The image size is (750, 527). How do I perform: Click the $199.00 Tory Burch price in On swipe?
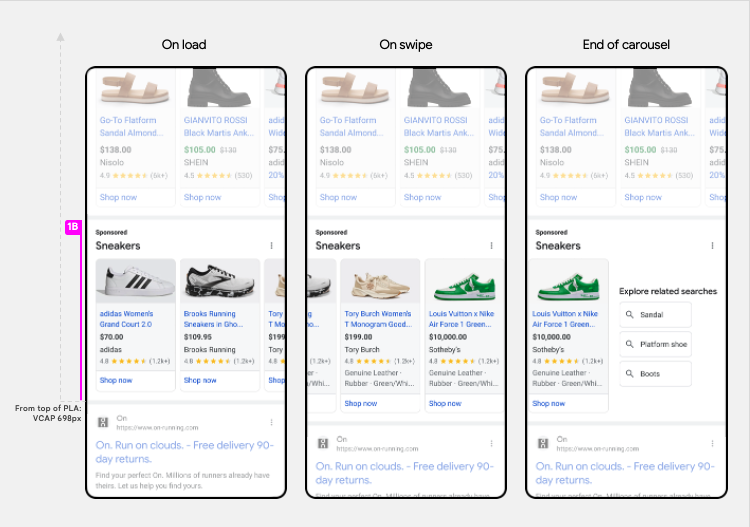point(358,337)
